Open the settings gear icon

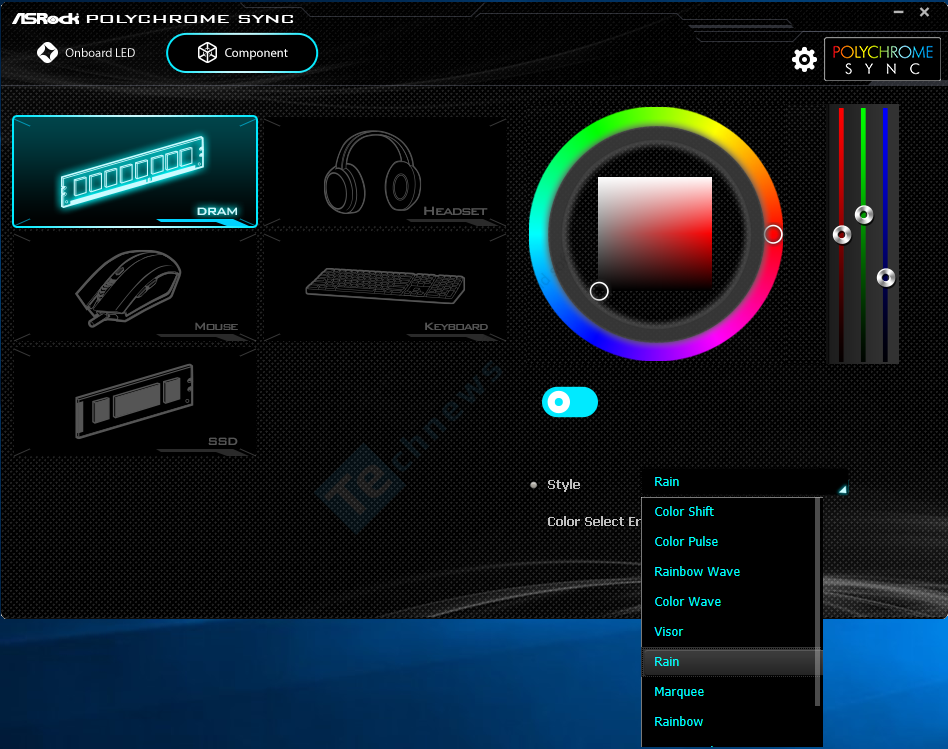coord(804,59)
